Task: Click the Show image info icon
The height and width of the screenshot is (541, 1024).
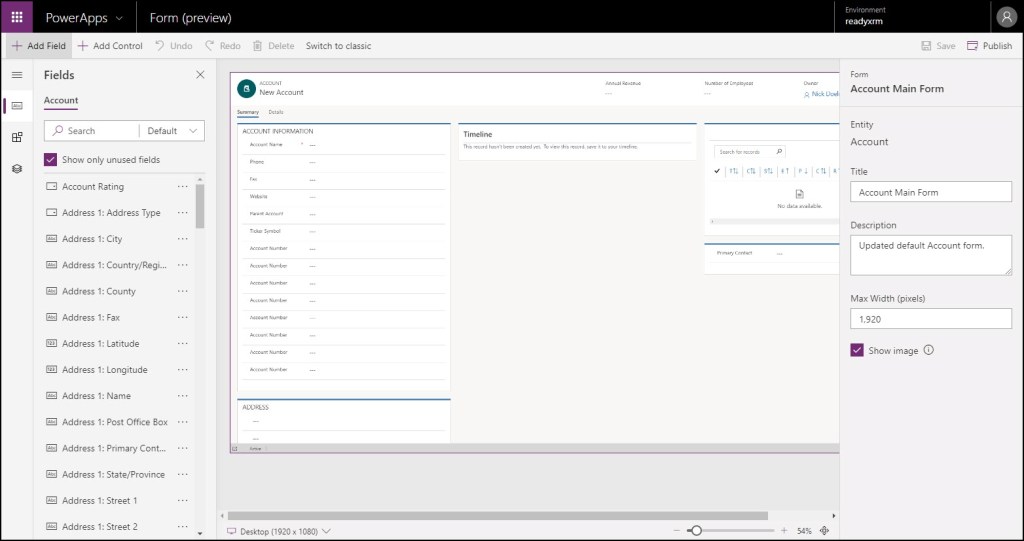Action: coord(929,351)
